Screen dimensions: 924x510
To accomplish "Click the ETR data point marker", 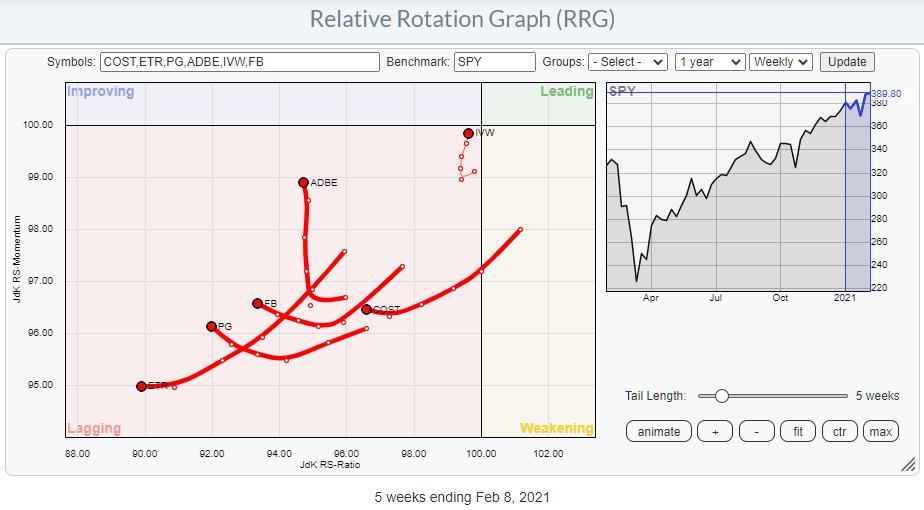I will [x=141, y=386].
